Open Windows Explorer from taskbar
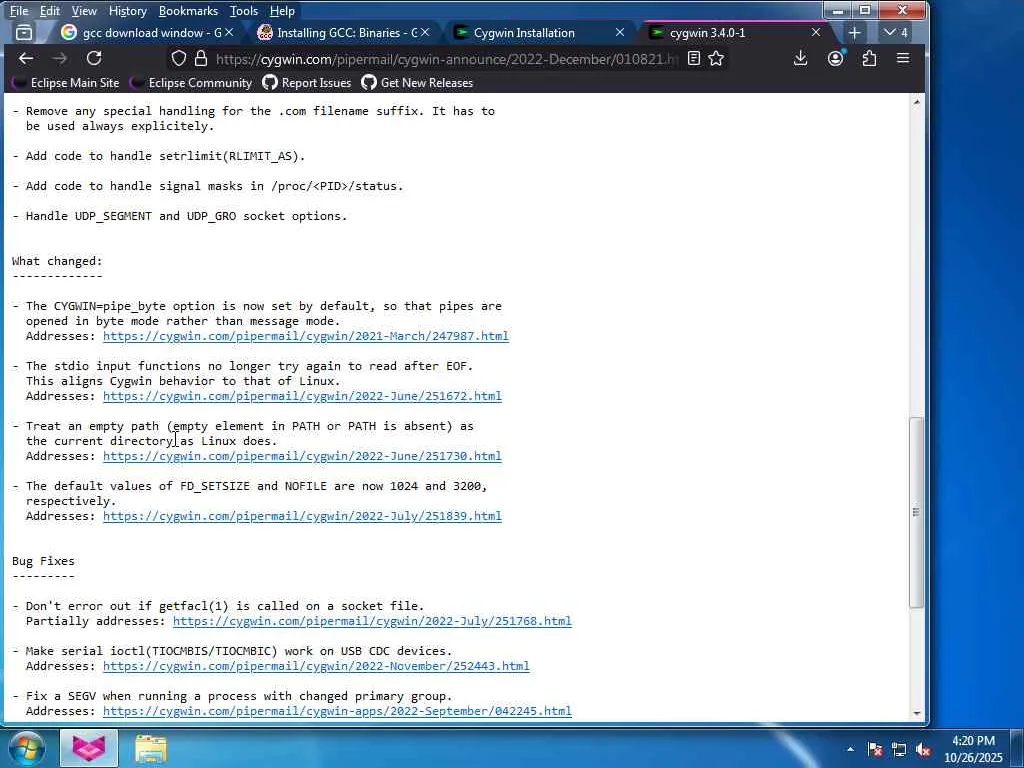 151,748
